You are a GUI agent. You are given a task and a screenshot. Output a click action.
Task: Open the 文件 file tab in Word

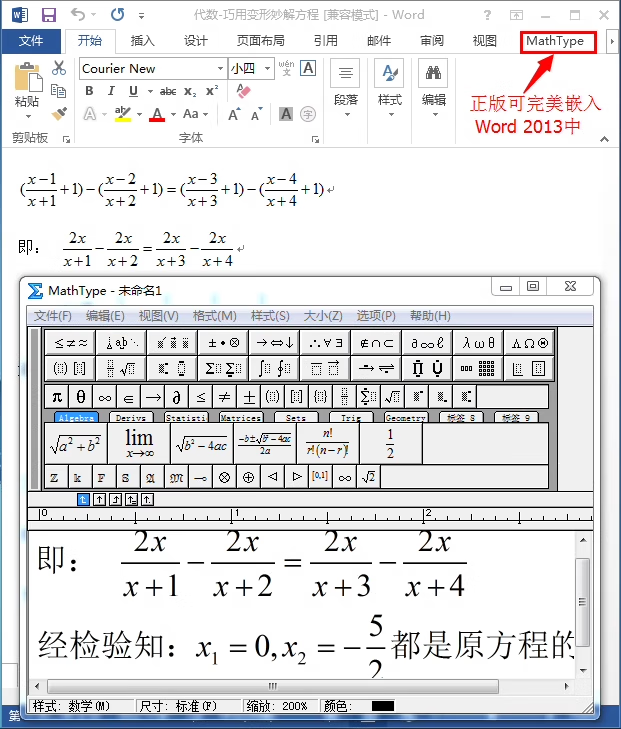(31, 41)
